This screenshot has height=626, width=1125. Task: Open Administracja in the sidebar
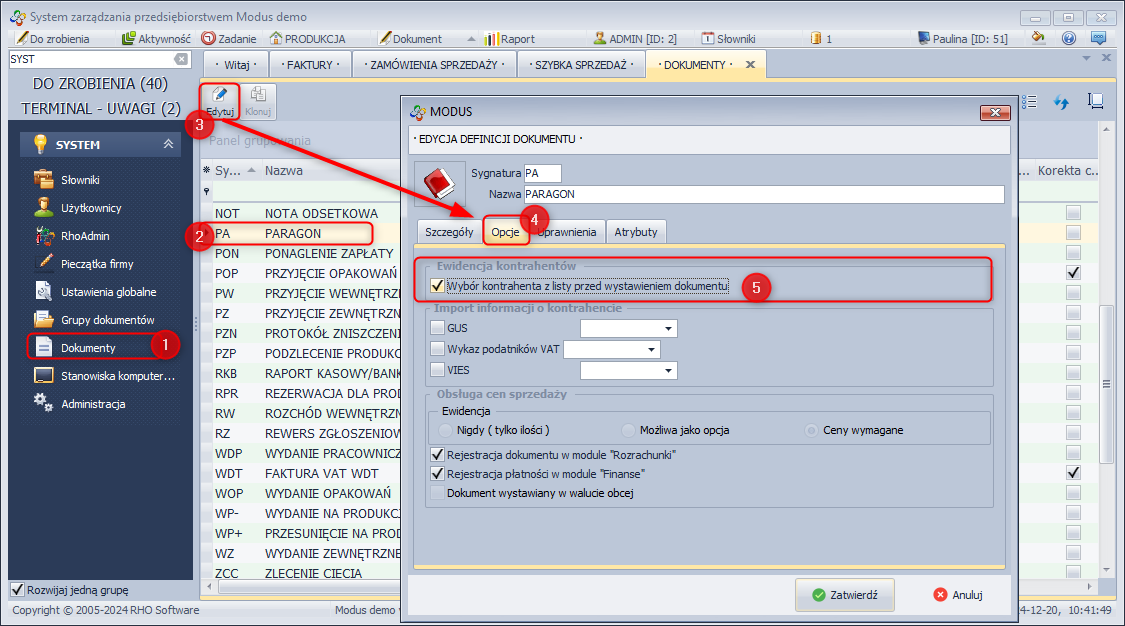tap(93, 404)
